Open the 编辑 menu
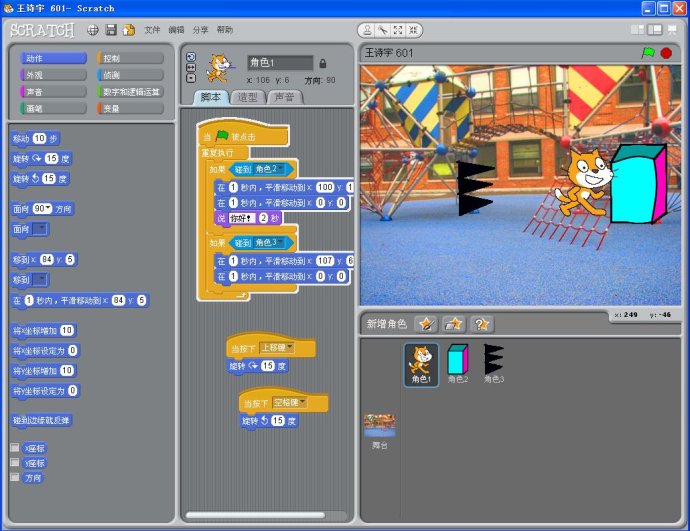 point(176,30)
